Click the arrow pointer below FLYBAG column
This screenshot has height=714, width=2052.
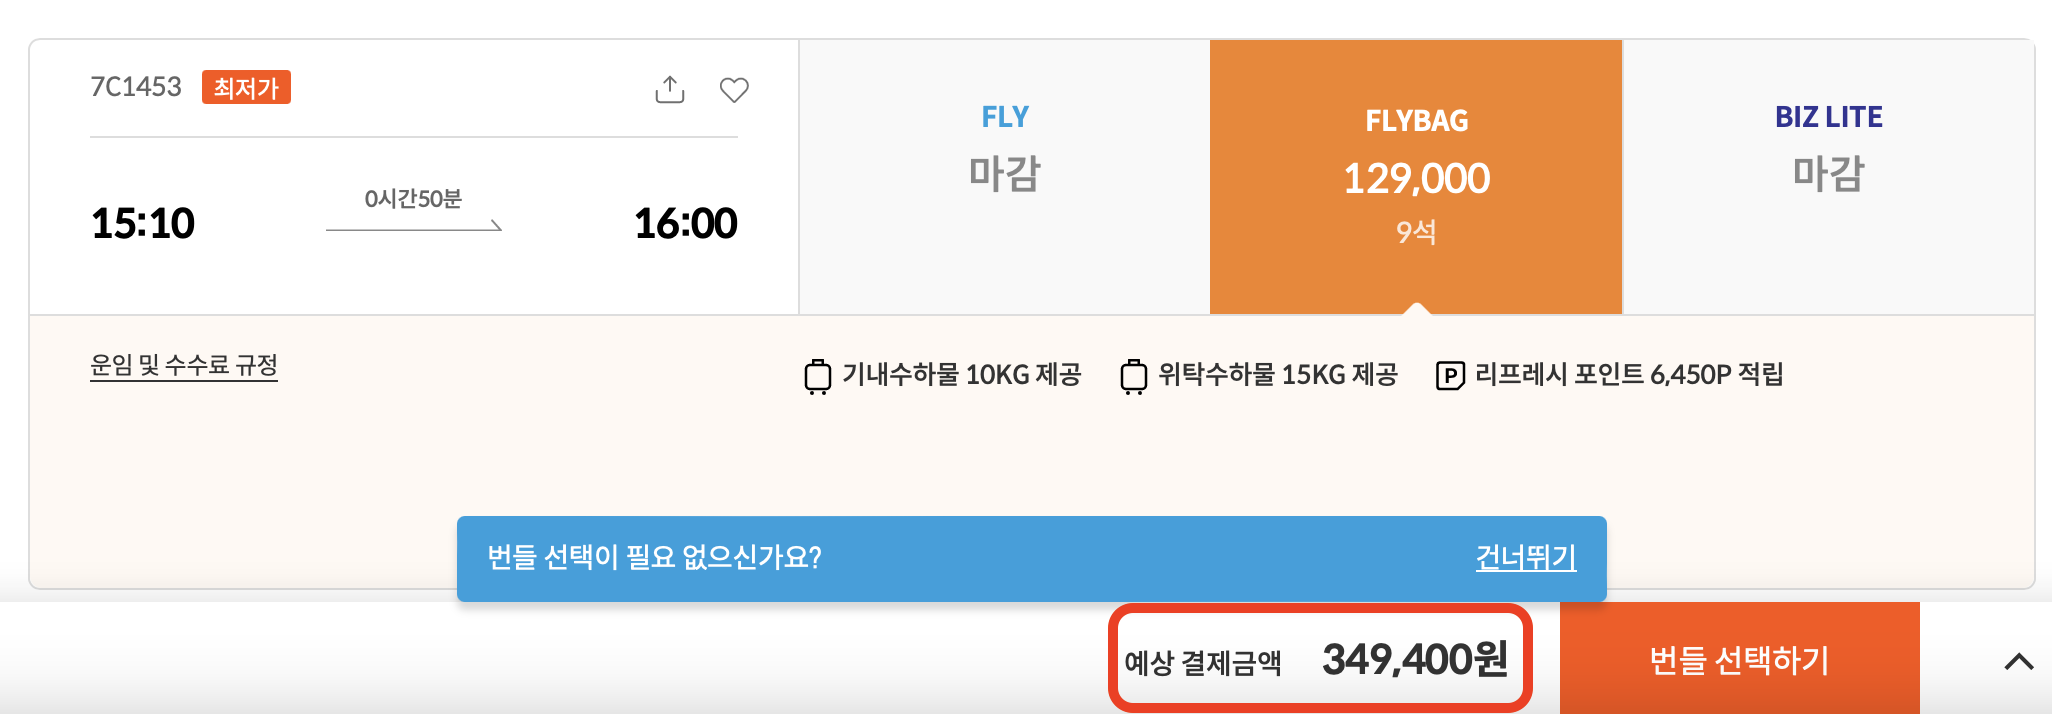pyautogui.click(x=1416, y=310)
